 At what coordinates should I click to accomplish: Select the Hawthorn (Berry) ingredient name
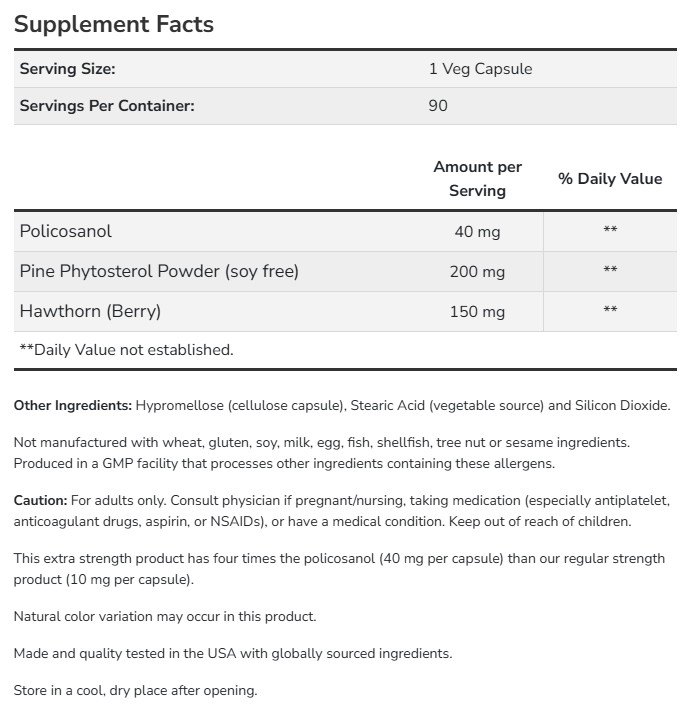click(90, 311)
